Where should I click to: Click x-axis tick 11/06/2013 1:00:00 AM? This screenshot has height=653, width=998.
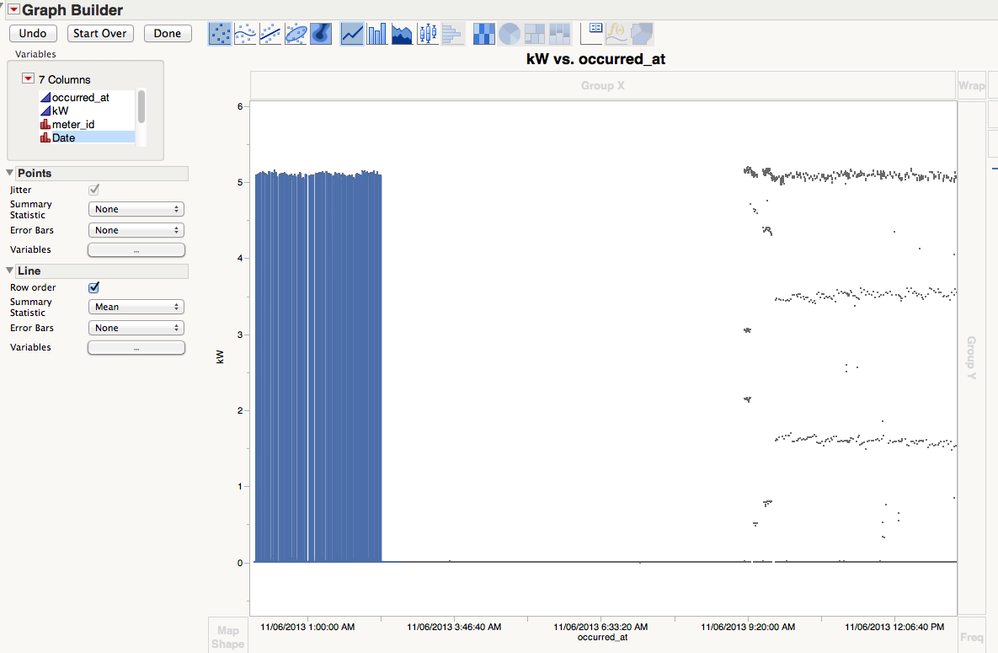click(307, 627)
